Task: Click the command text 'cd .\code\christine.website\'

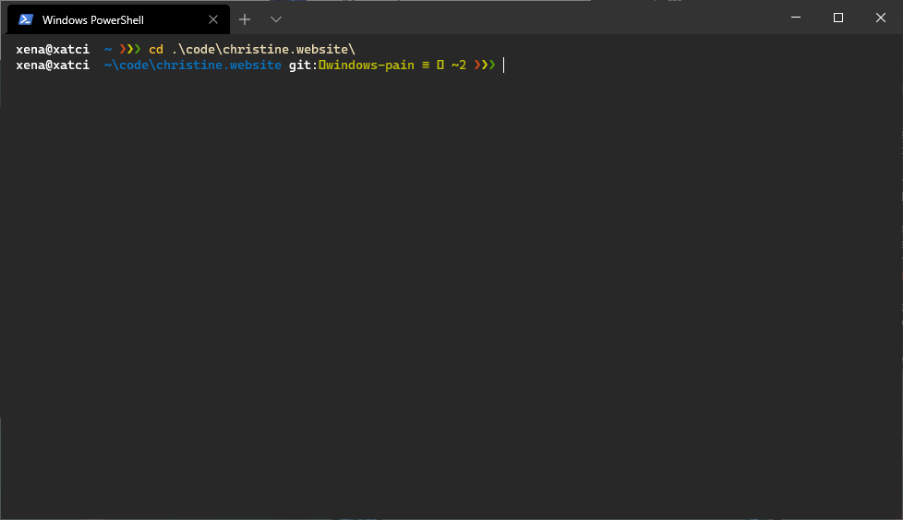Action: tap(252, 50)
